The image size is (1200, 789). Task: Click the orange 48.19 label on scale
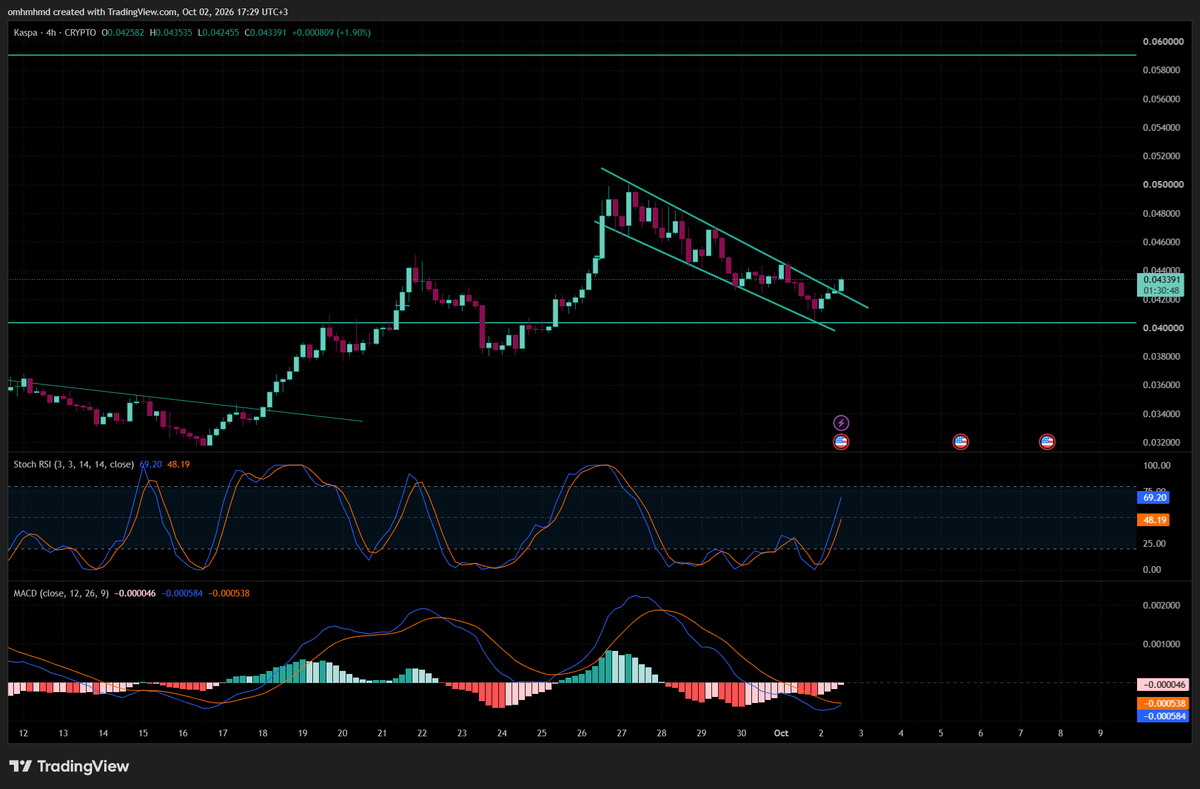(x=1155, y=520)
